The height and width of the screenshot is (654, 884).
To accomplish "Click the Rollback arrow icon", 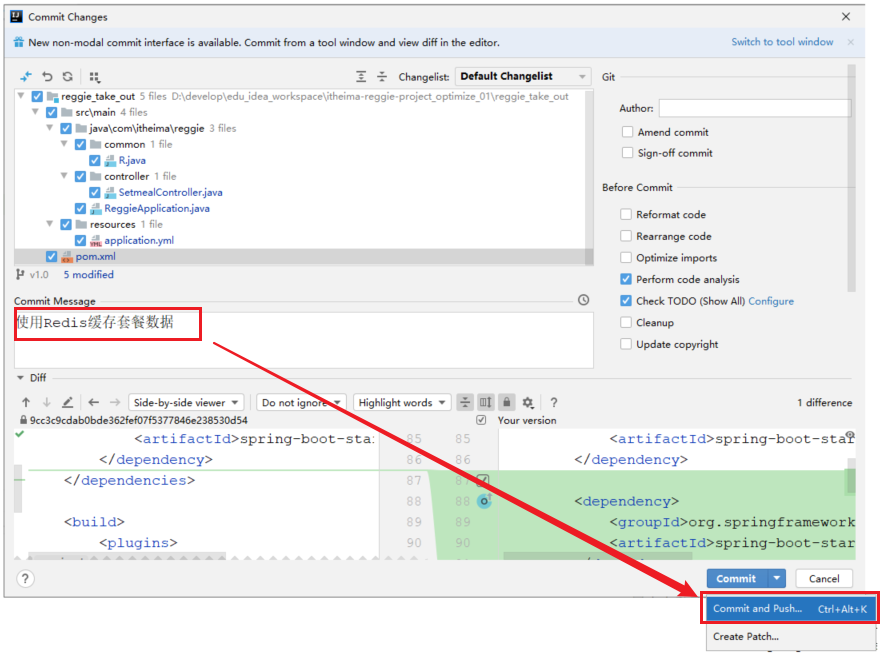I will 47,76.
